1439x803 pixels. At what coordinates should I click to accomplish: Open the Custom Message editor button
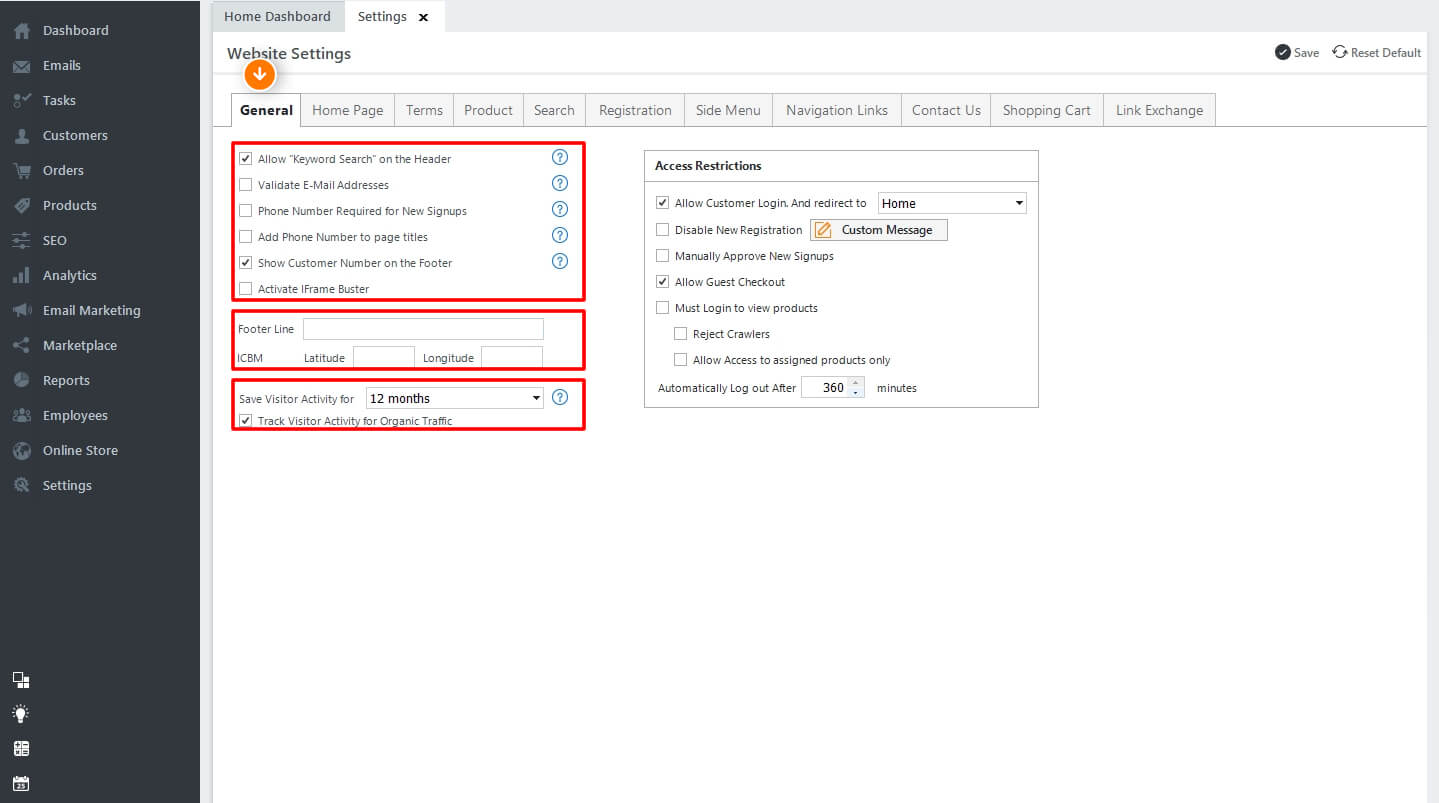tap(878, 230)
